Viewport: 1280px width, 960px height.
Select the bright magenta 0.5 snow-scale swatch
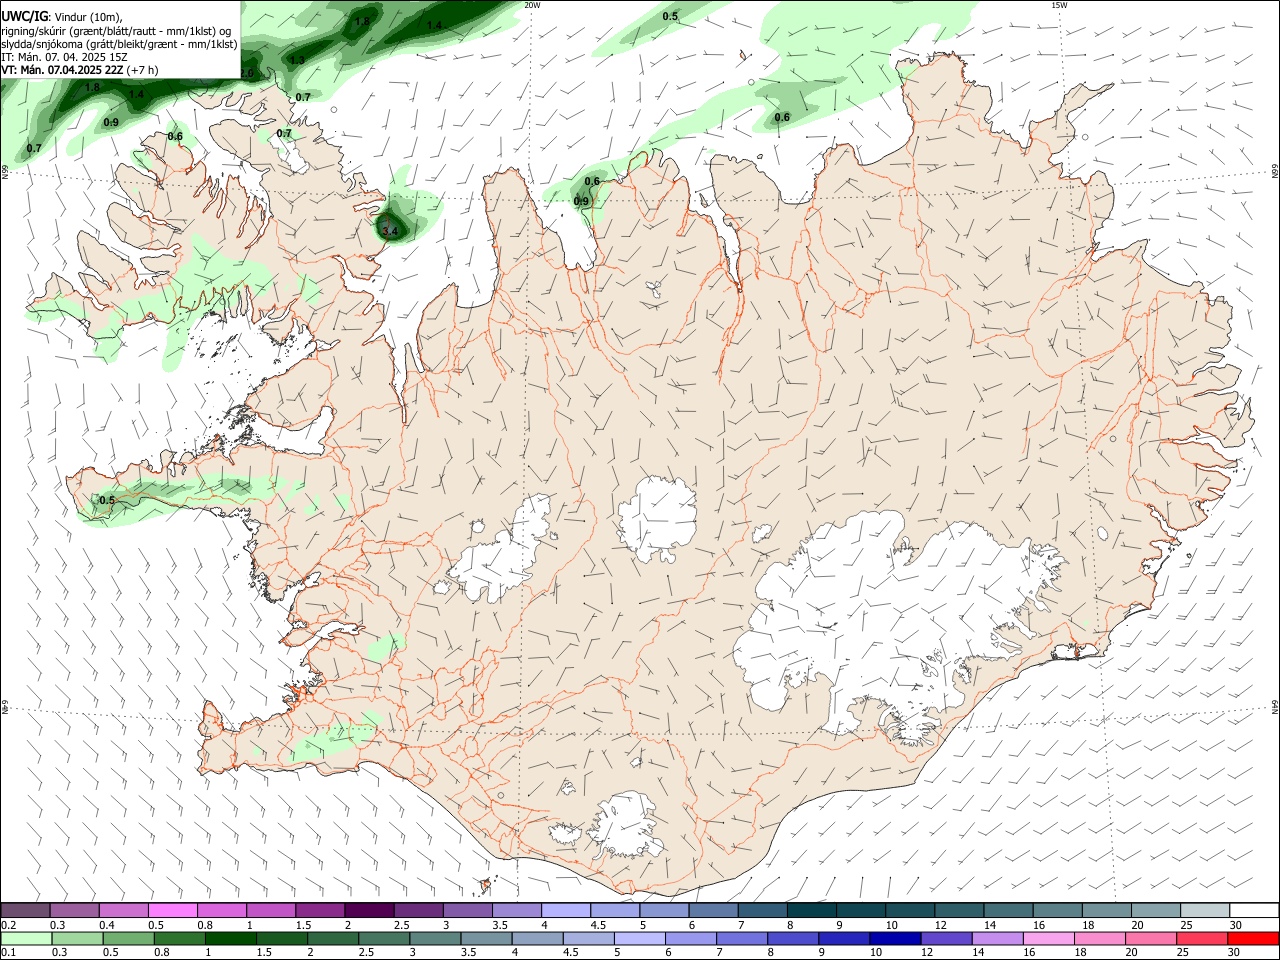[x=172, y=911]
